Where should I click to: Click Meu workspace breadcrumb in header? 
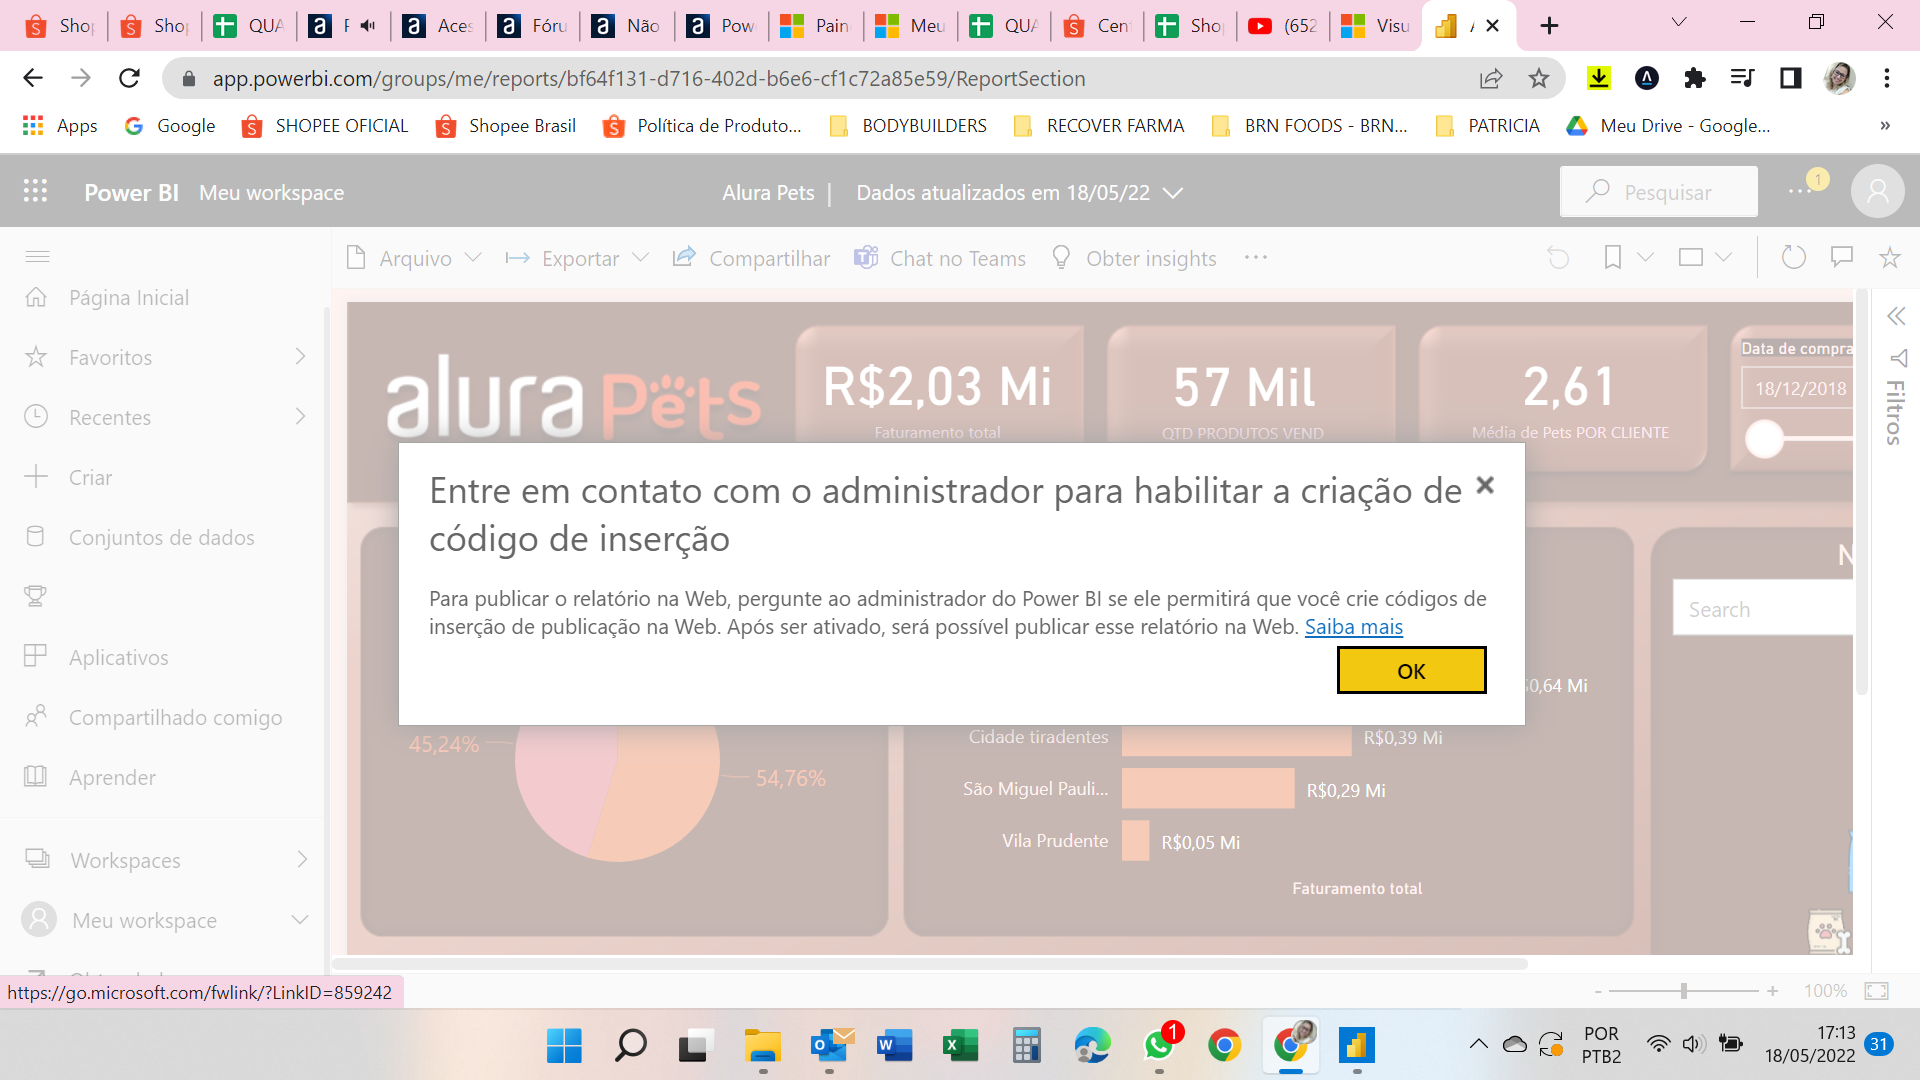(x=271, y=192)
